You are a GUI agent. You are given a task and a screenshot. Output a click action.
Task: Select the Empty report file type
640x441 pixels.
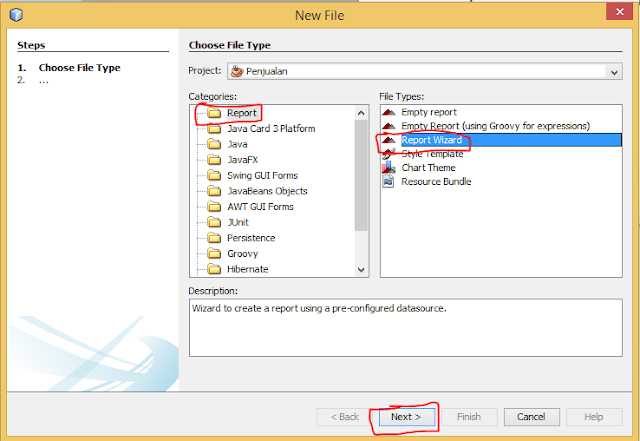(429, 112)
